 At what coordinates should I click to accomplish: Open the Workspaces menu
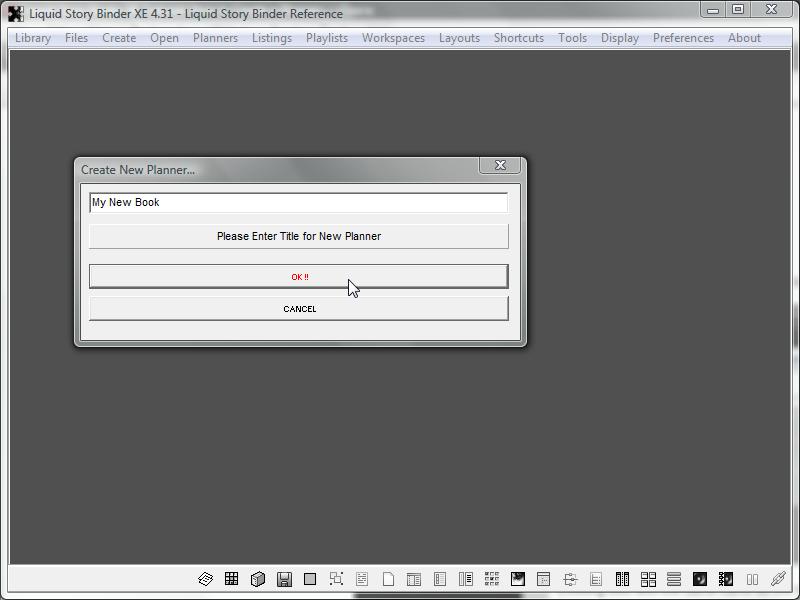point(393,38)
